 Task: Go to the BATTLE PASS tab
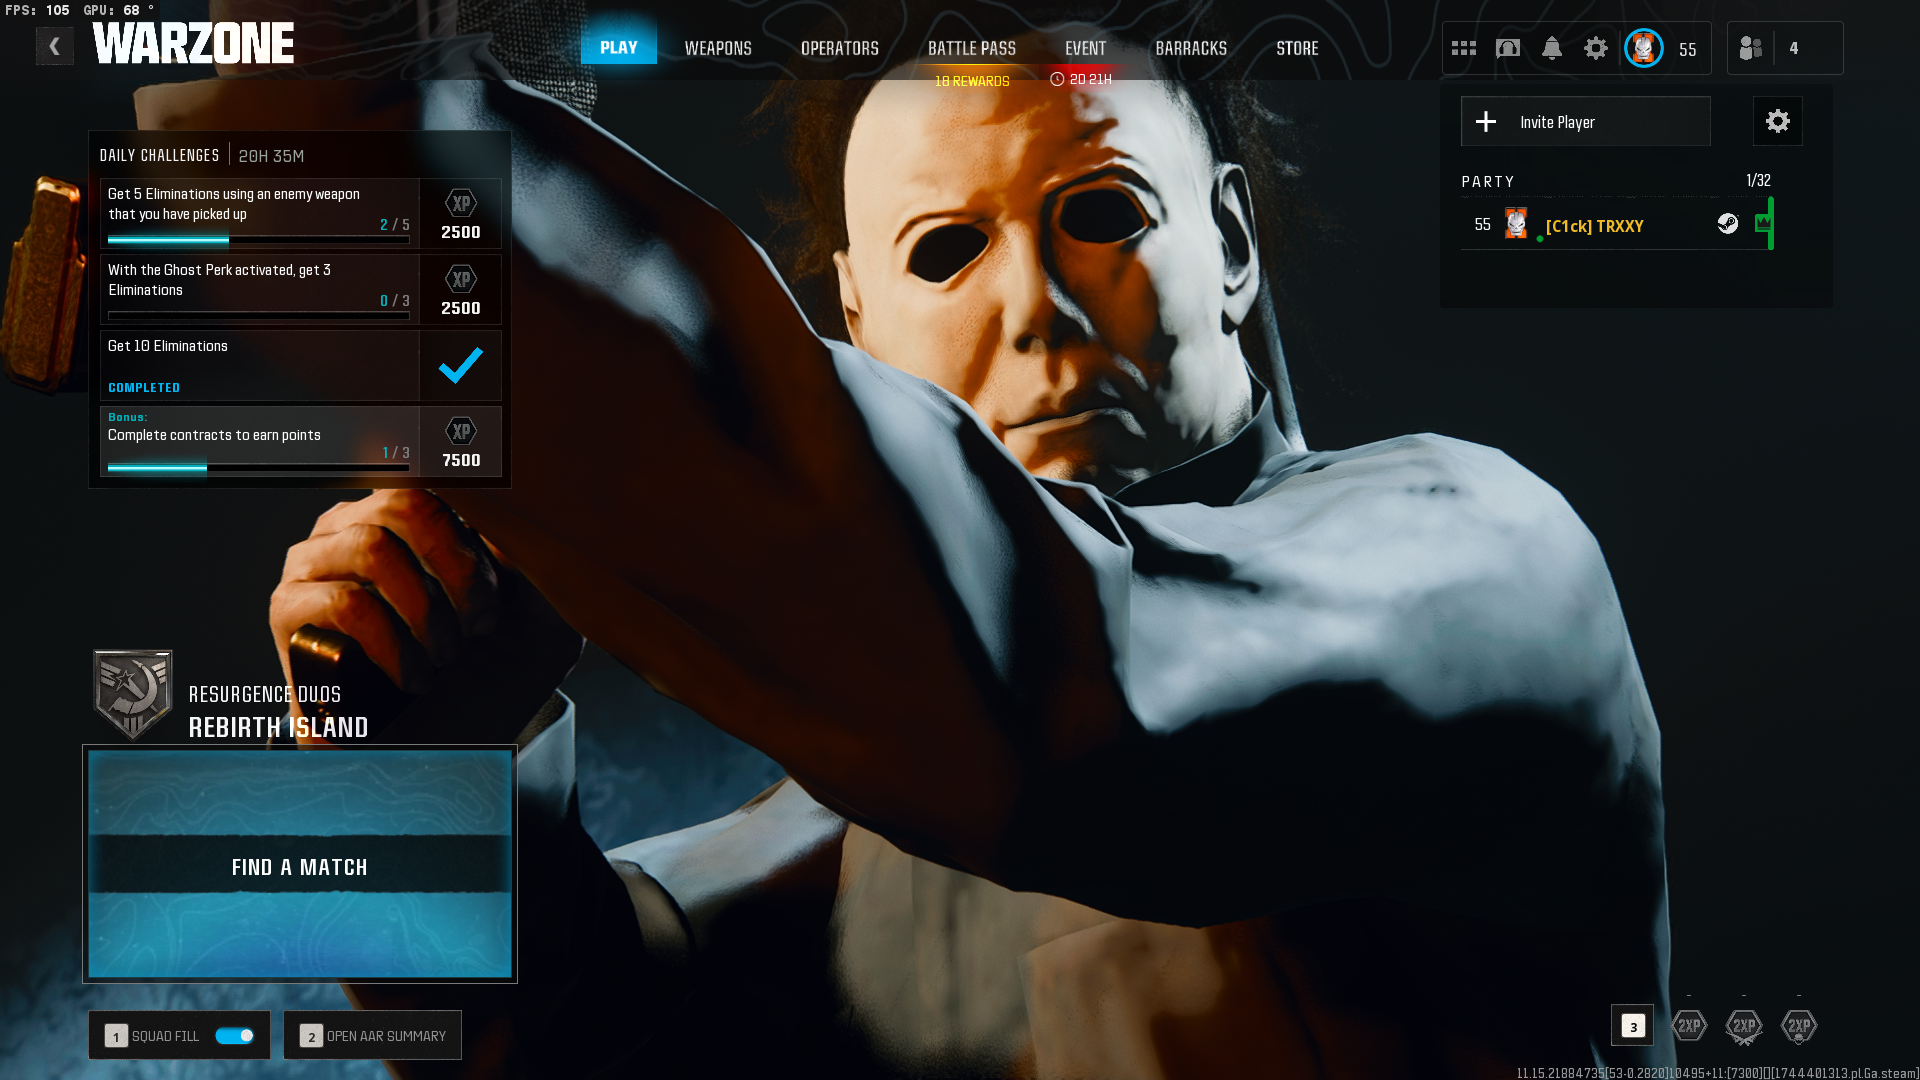pos(972,48)
